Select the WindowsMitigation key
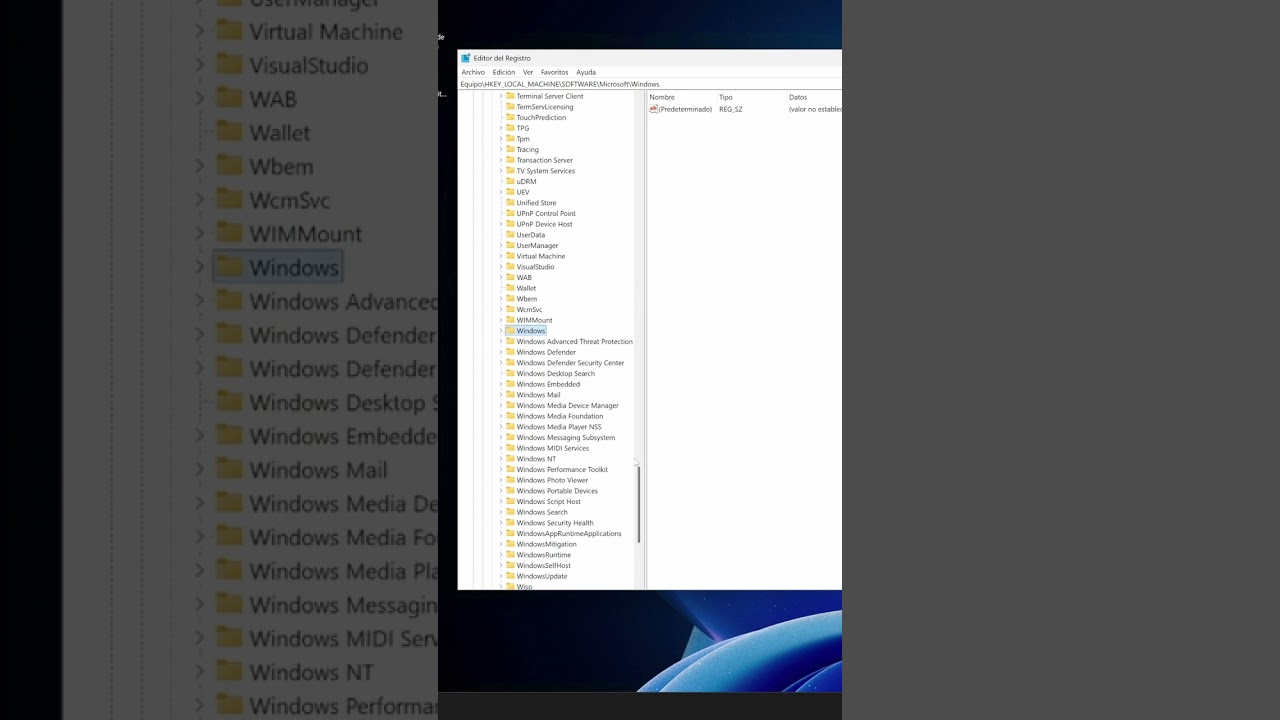The width and height of the screenshot is (1280, 720). pyautogui.click(x=546, y=544)
